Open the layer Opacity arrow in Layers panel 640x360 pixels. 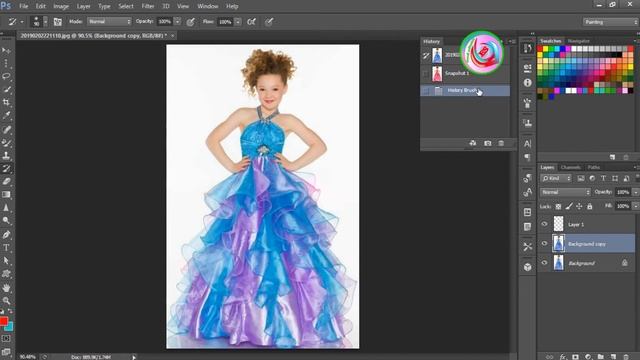(636, 192)
